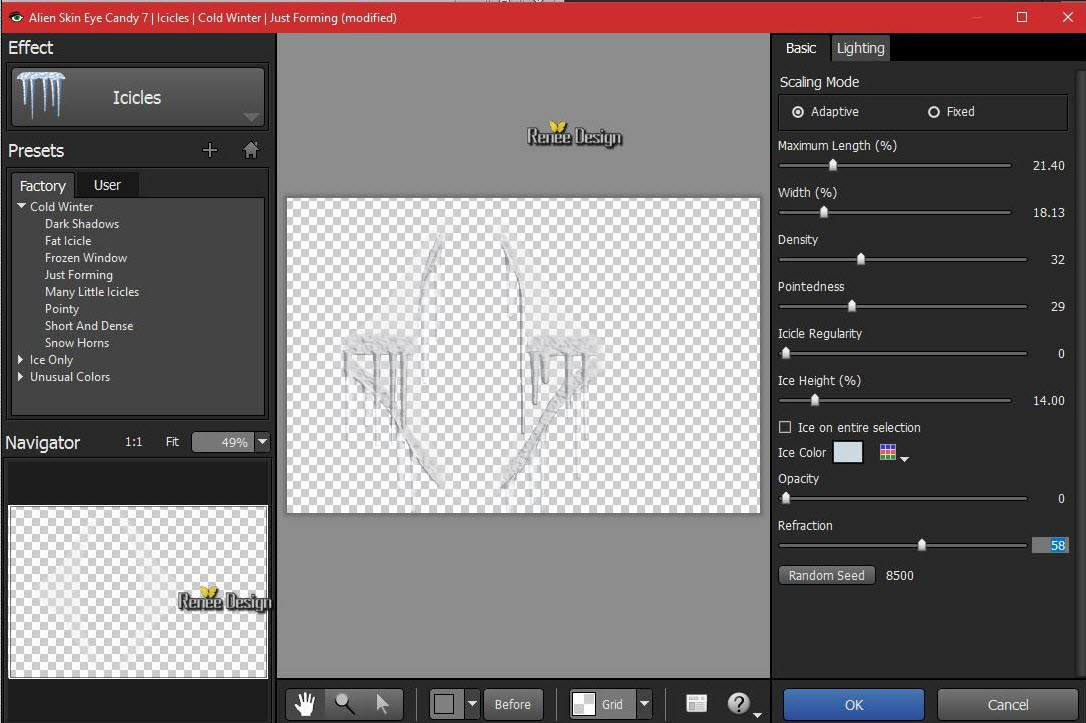The image size is (1086, 723).
Task: Open the background color dropdown arrow
Action: [472, 704]
